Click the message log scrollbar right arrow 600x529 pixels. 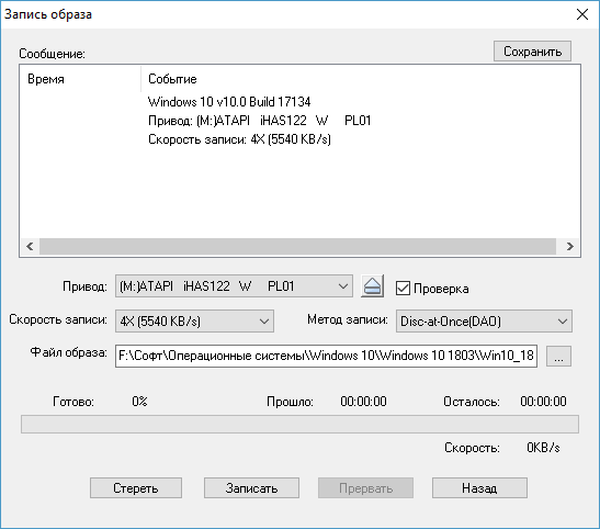point(566,244)
